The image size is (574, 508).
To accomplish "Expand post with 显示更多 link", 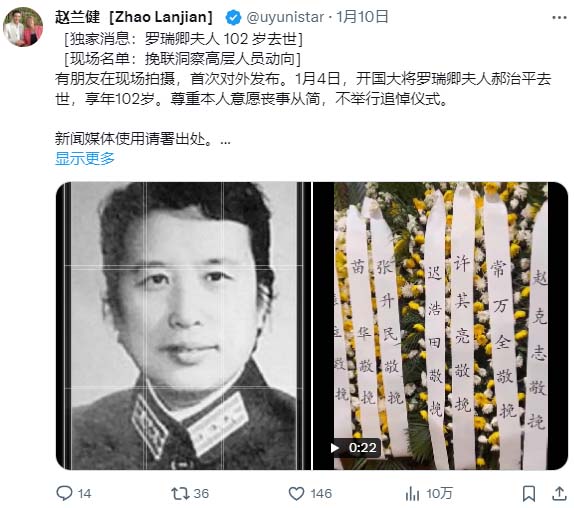I will [85, 158].
